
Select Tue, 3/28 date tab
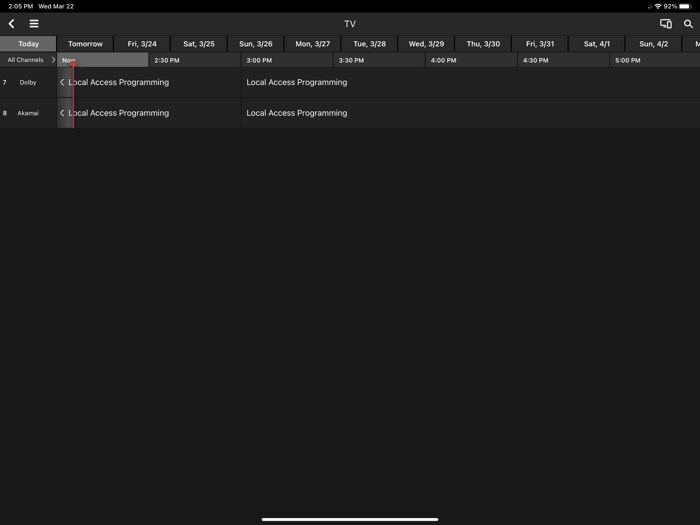click(x=369, y=44)
